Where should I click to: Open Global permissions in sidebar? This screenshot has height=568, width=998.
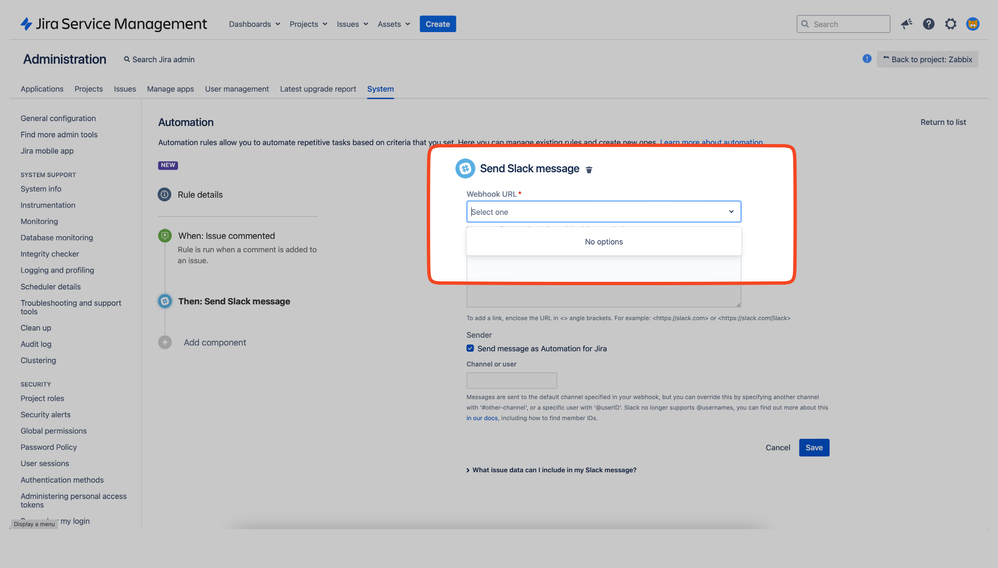53,431
